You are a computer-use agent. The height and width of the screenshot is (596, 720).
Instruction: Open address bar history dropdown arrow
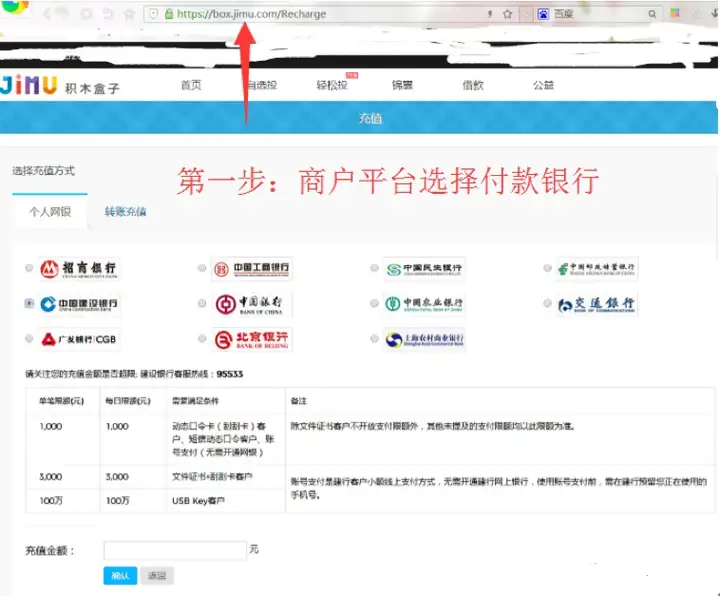(526, 14)
